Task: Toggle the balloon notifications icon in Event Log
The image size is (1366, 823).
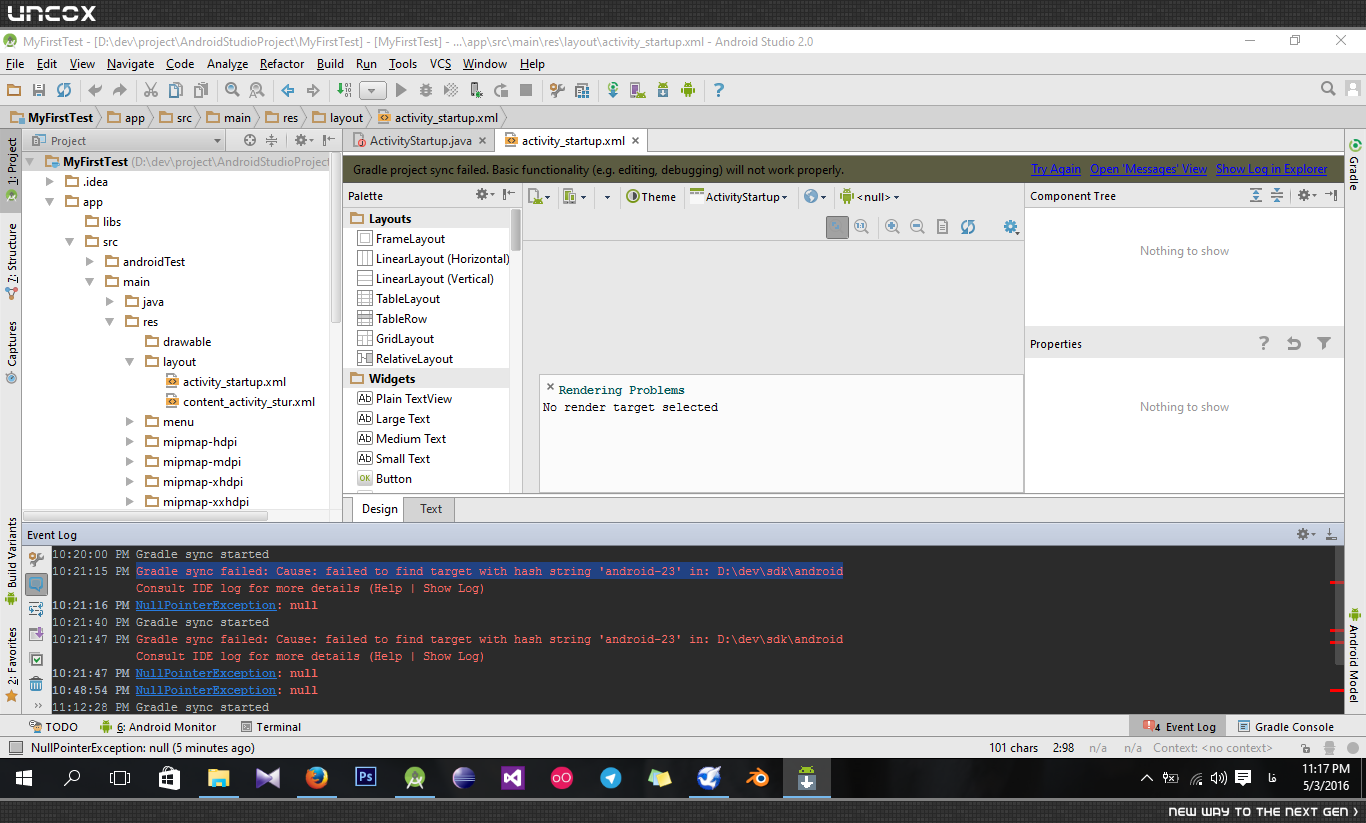Action: tap(36, 584)
